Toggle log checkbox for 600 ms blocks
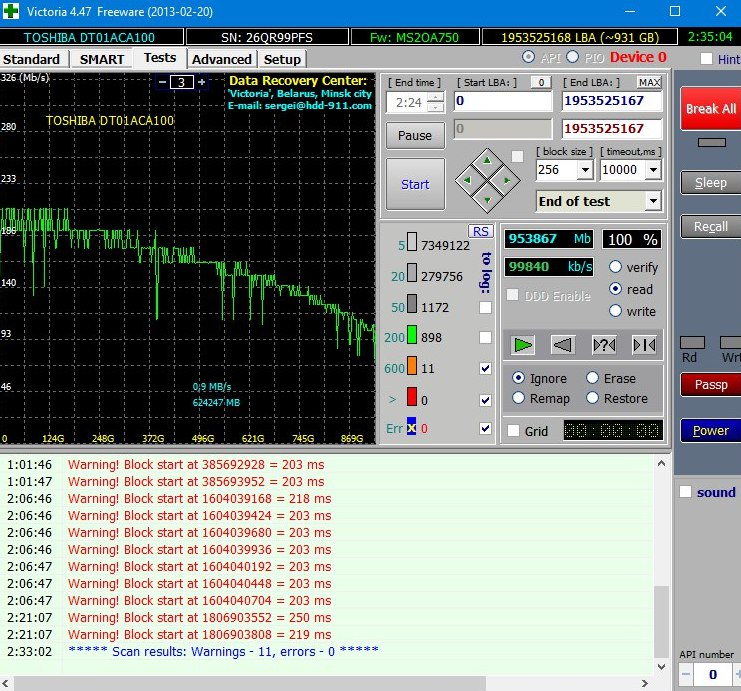 pos(485,368)
